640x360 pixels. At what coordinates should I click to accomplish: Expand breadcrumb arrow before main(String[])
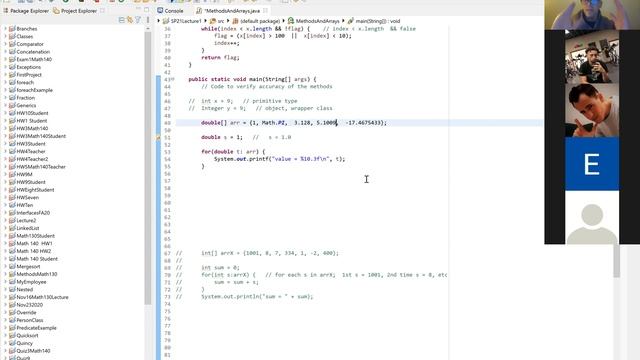tap(343, 21)
